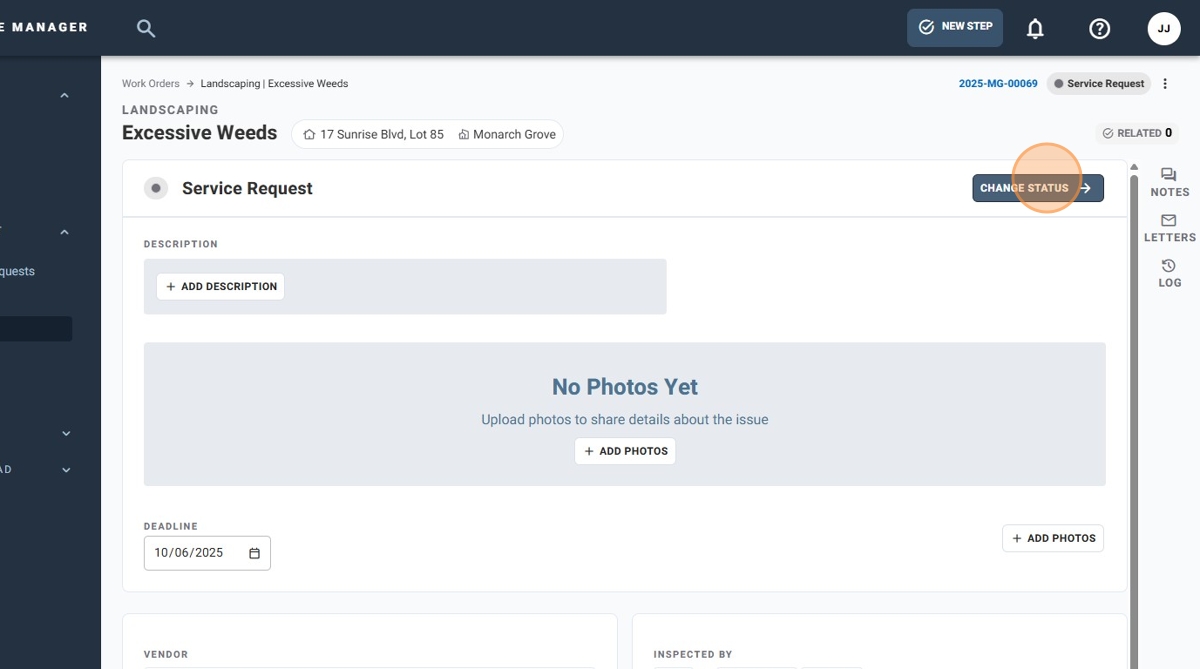Screen dimensions: 1200x669
Task: Click the Service Request status badge in the header
Action: click(x=1099, y=84)
